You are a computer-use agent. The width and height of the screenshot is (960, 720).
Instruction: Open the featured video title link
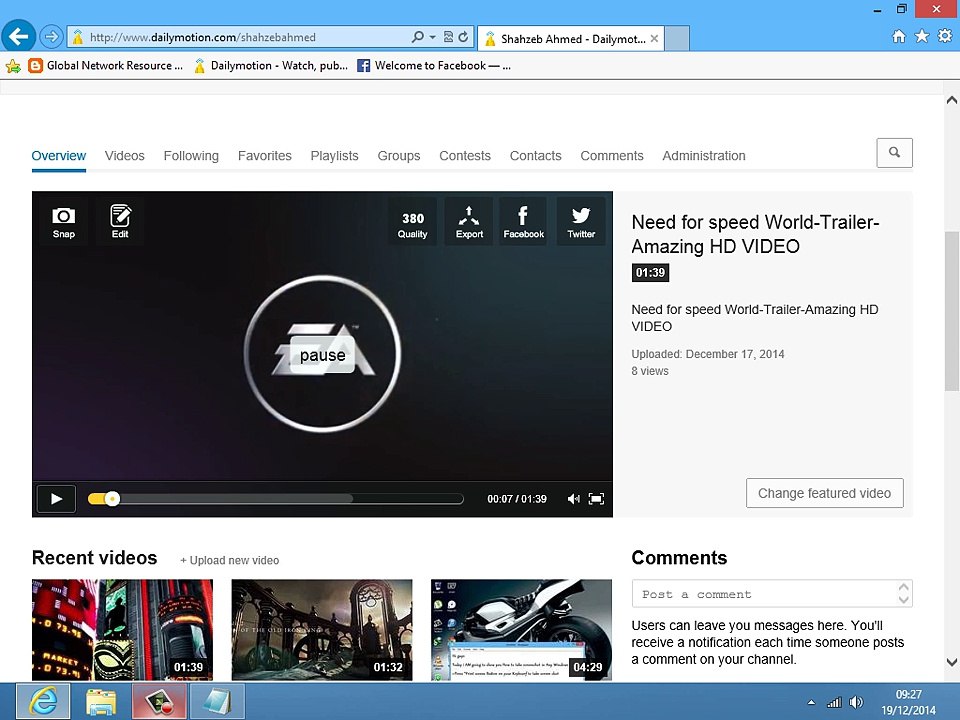tap(755, 234)
